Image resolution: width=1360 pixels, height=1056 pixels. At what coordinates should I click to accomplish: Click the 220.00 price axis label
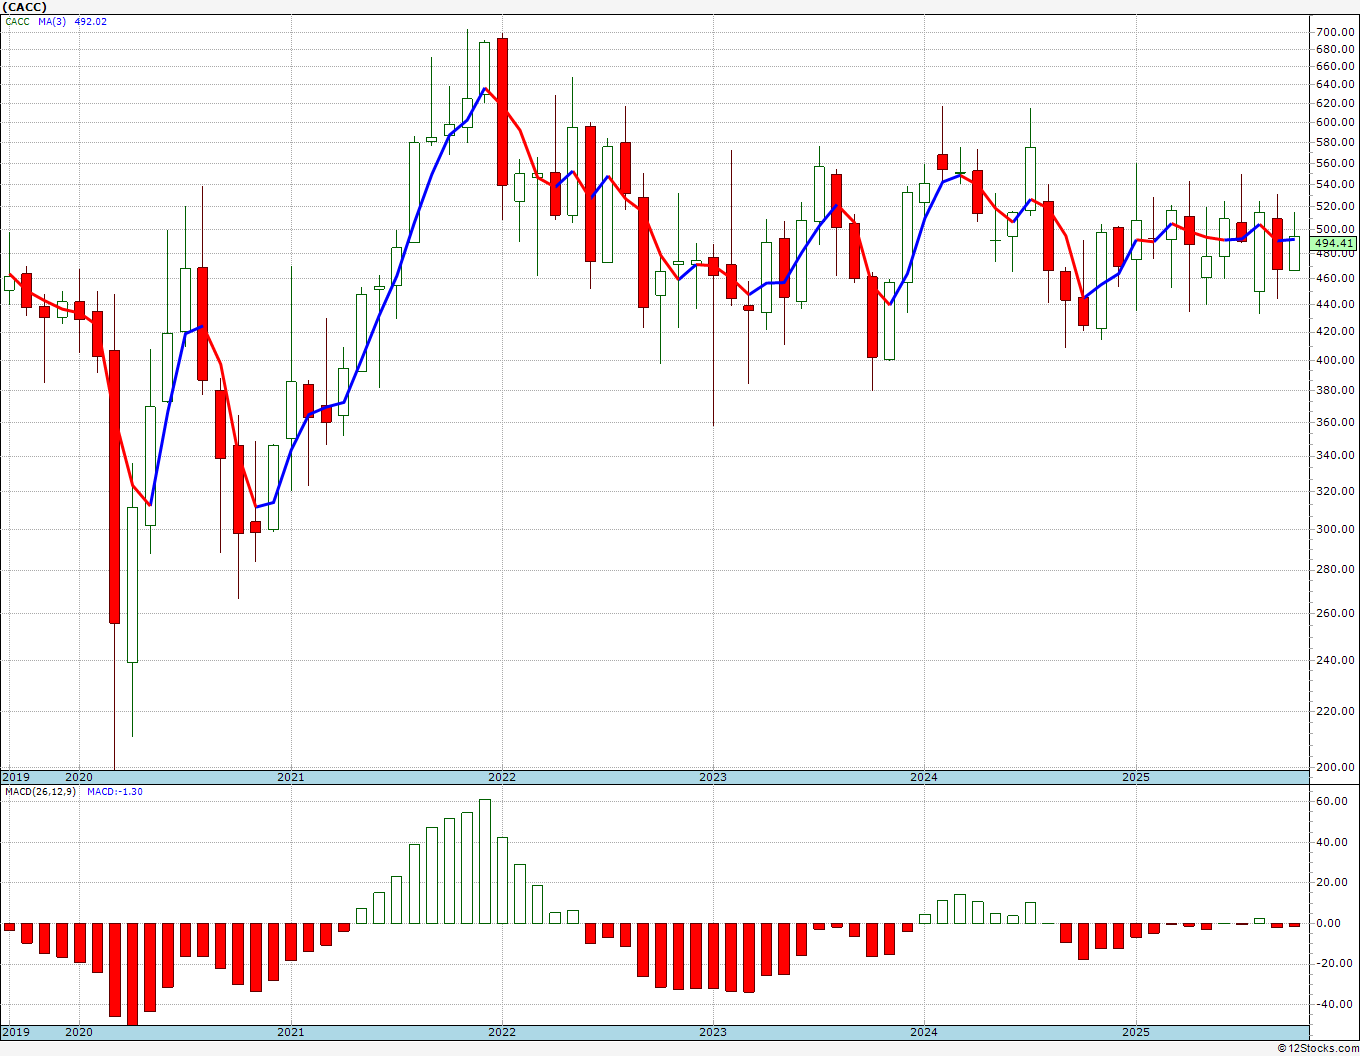[1336, 711]
